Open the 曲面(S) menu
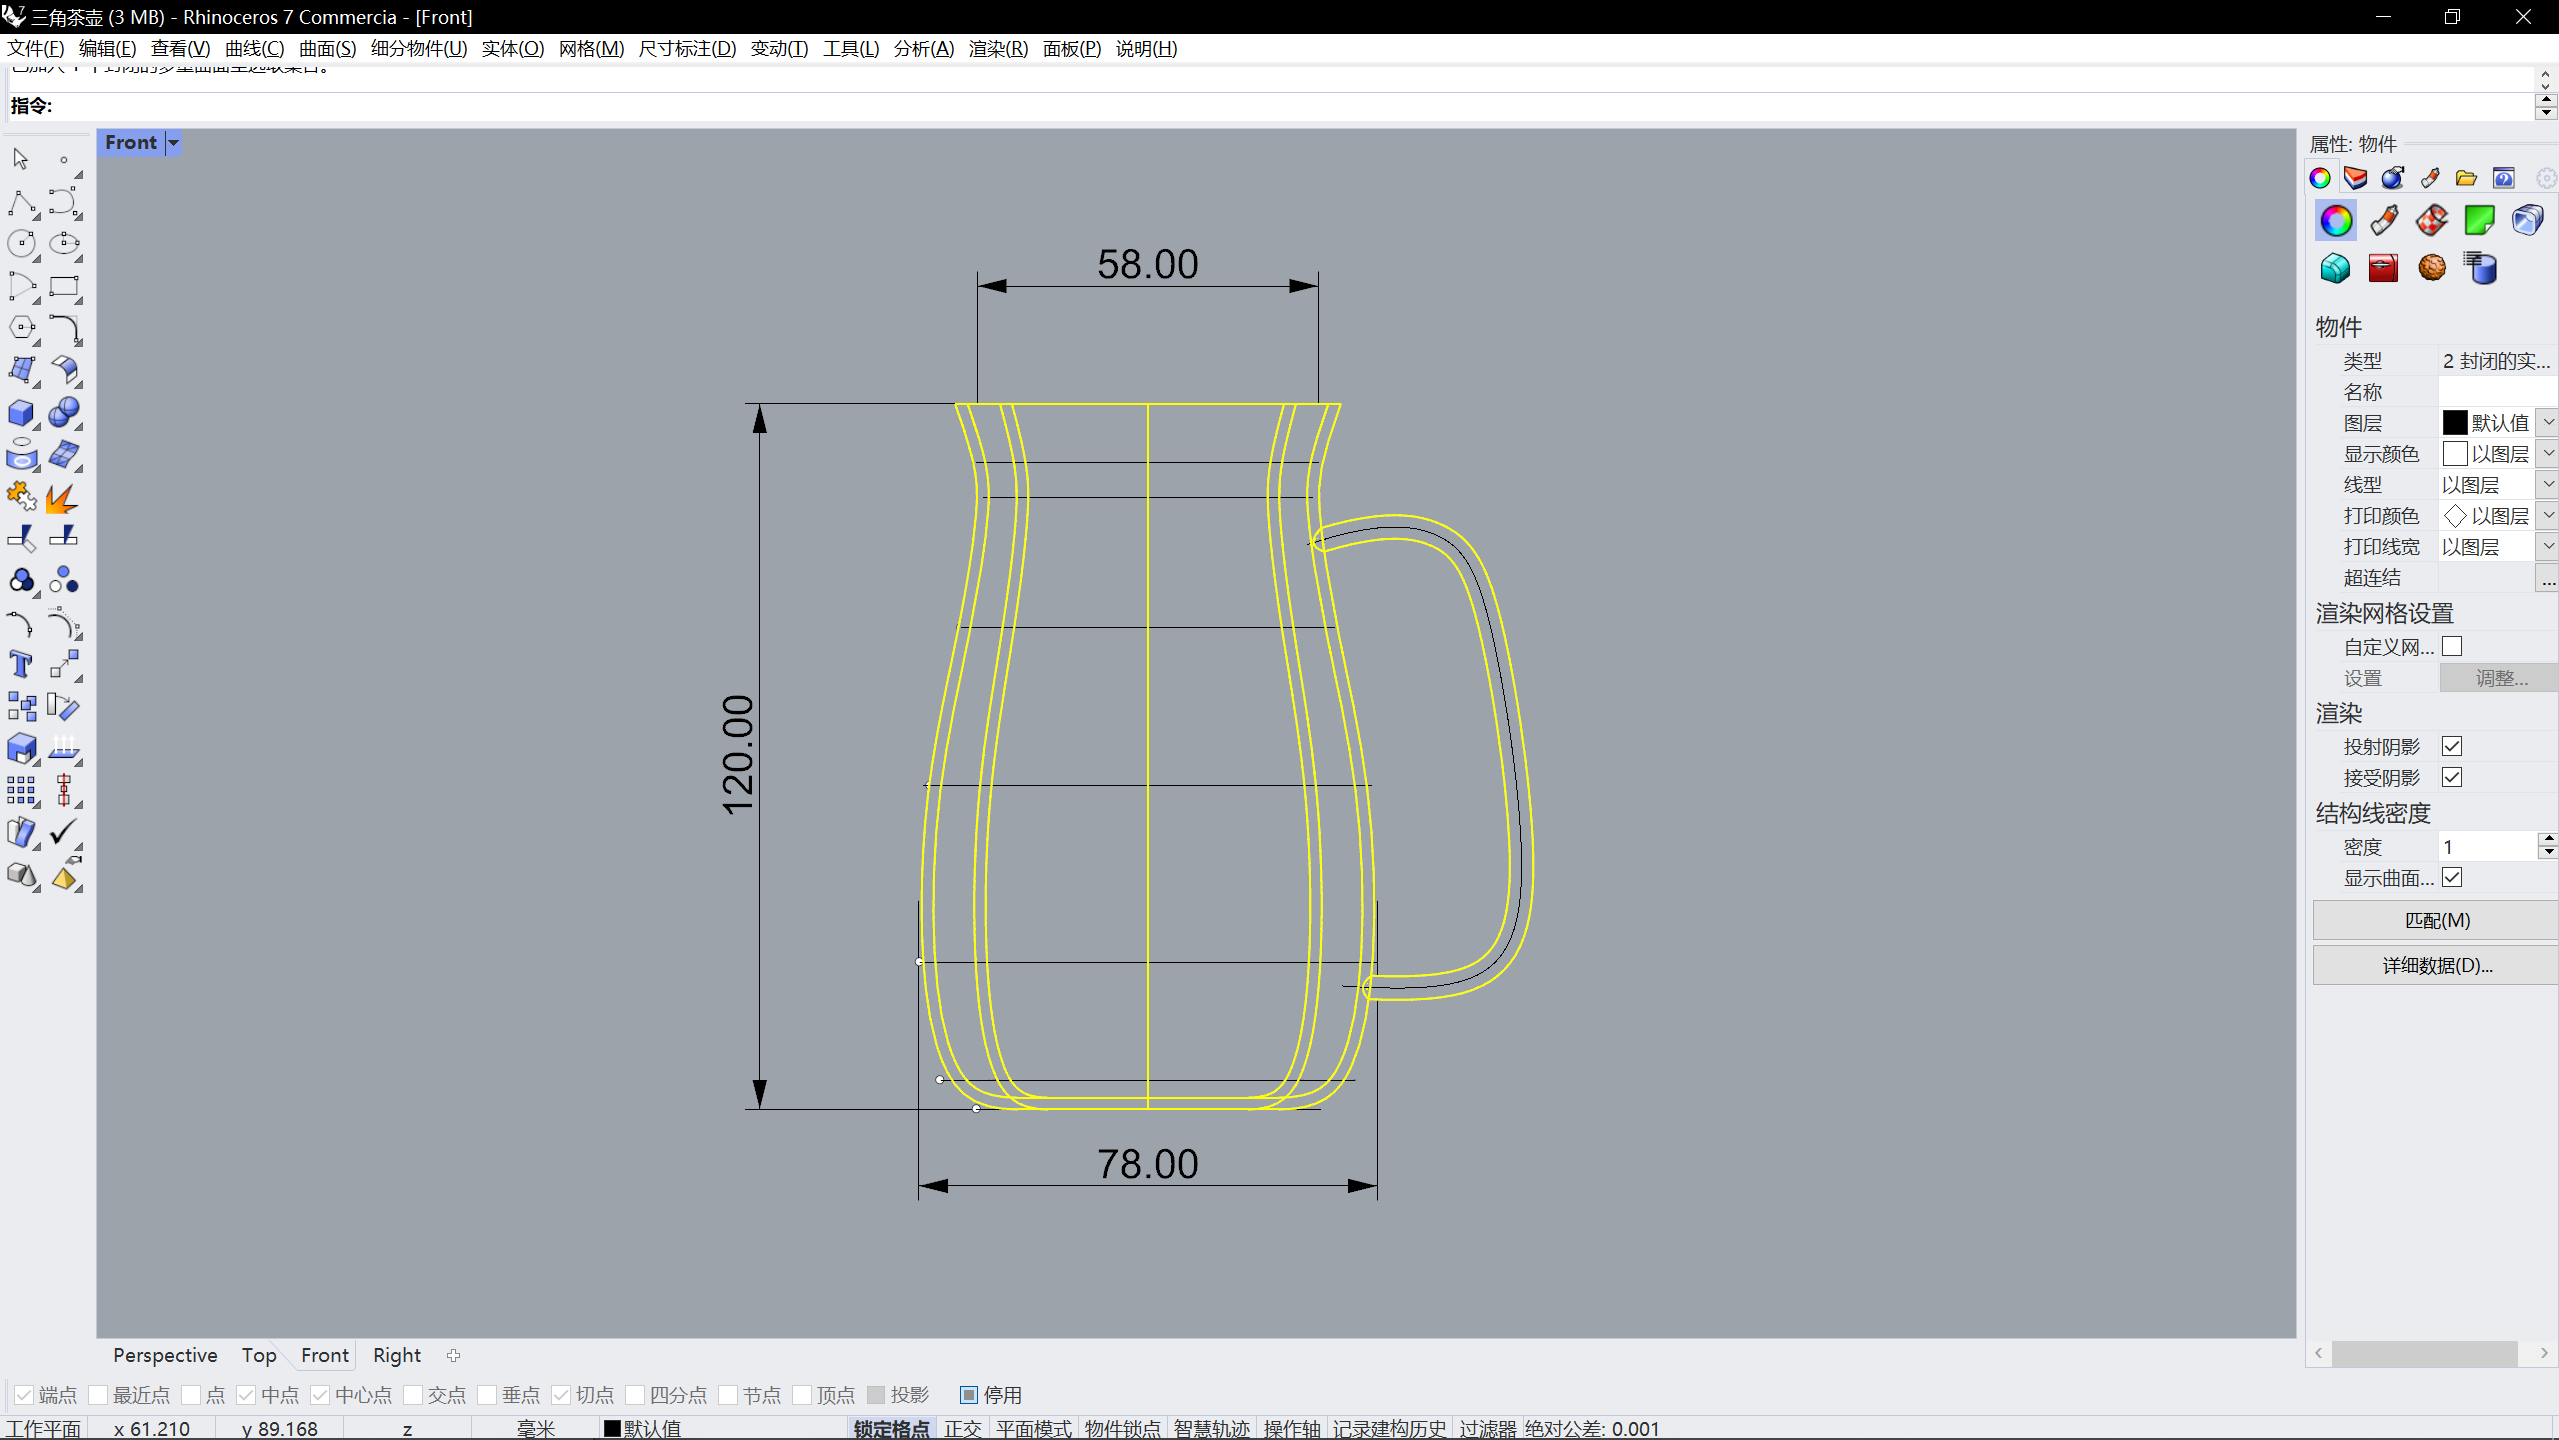The height and width of the screenshot is (1440, 2559). [x=327, y=49]
